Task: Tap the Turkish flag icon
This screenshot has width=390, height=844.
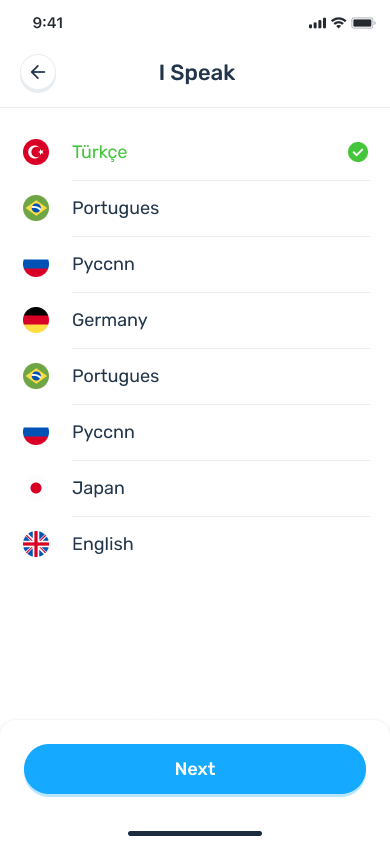Action: pyautogui.click(x=36, y=152)
